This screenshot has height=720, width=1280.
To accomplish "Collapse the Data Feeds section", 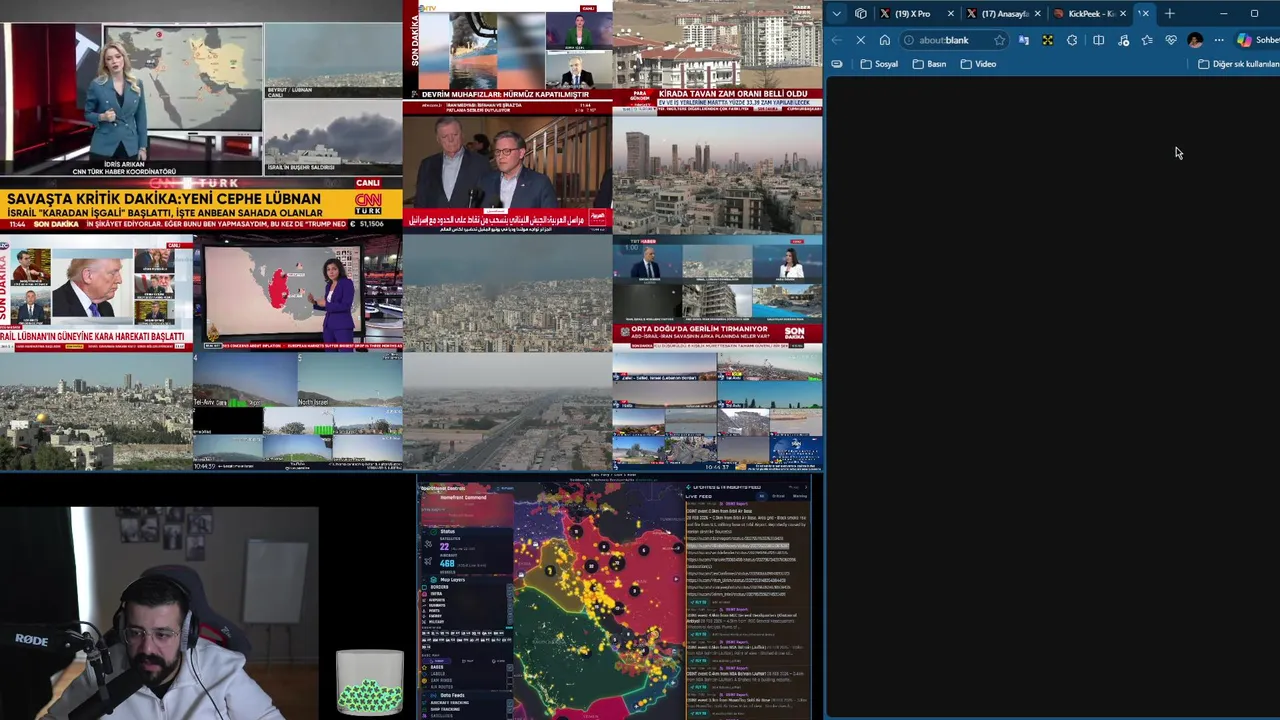I will coord(424,695).
